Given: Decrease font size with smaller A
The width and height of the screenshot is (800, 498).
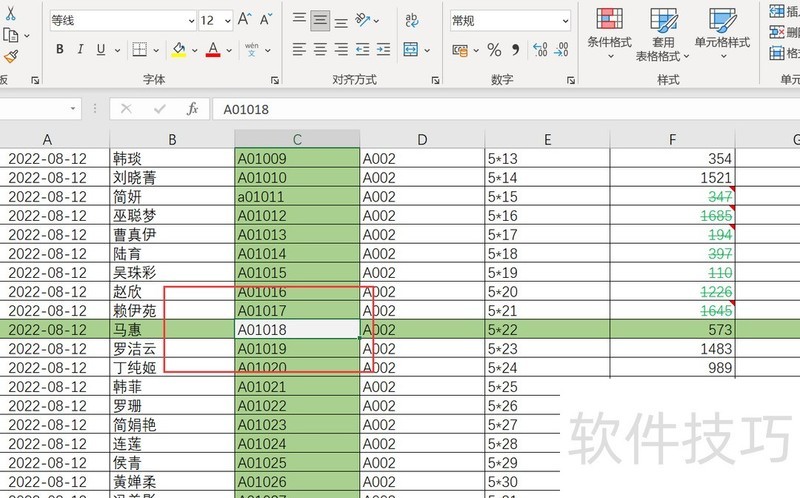Looking at the screenshot, I should [x=266, y=19].
